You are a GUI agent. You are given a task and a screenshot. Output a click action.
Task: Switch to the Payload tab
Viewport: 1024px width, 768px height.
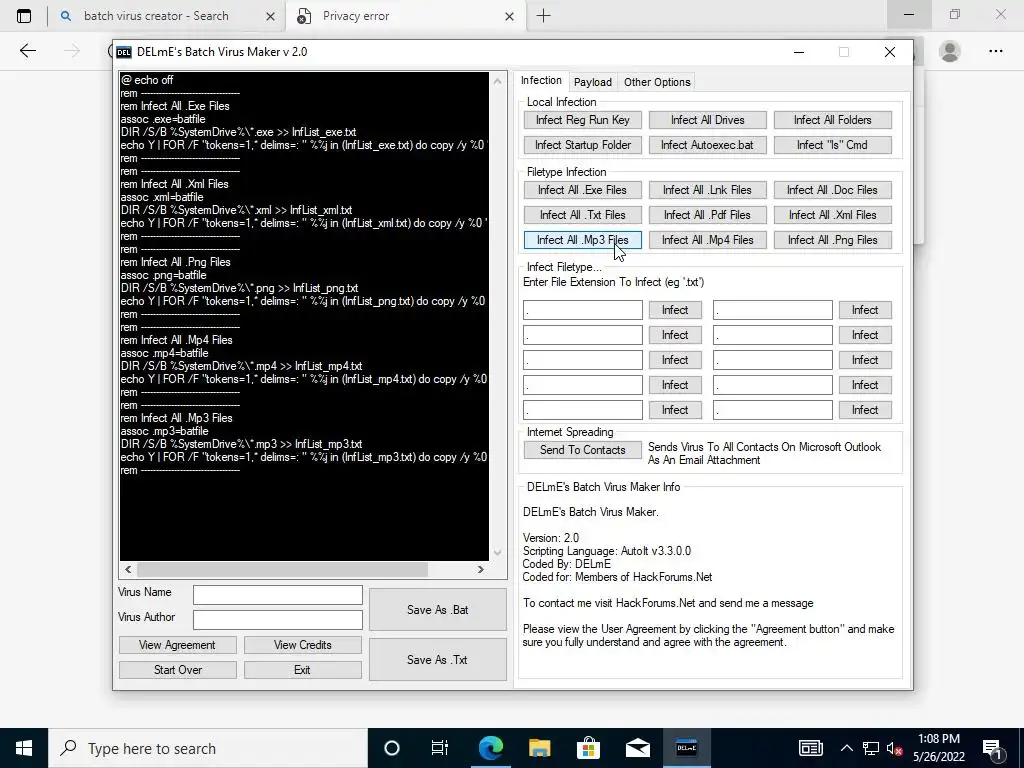[x=592, y=82]
